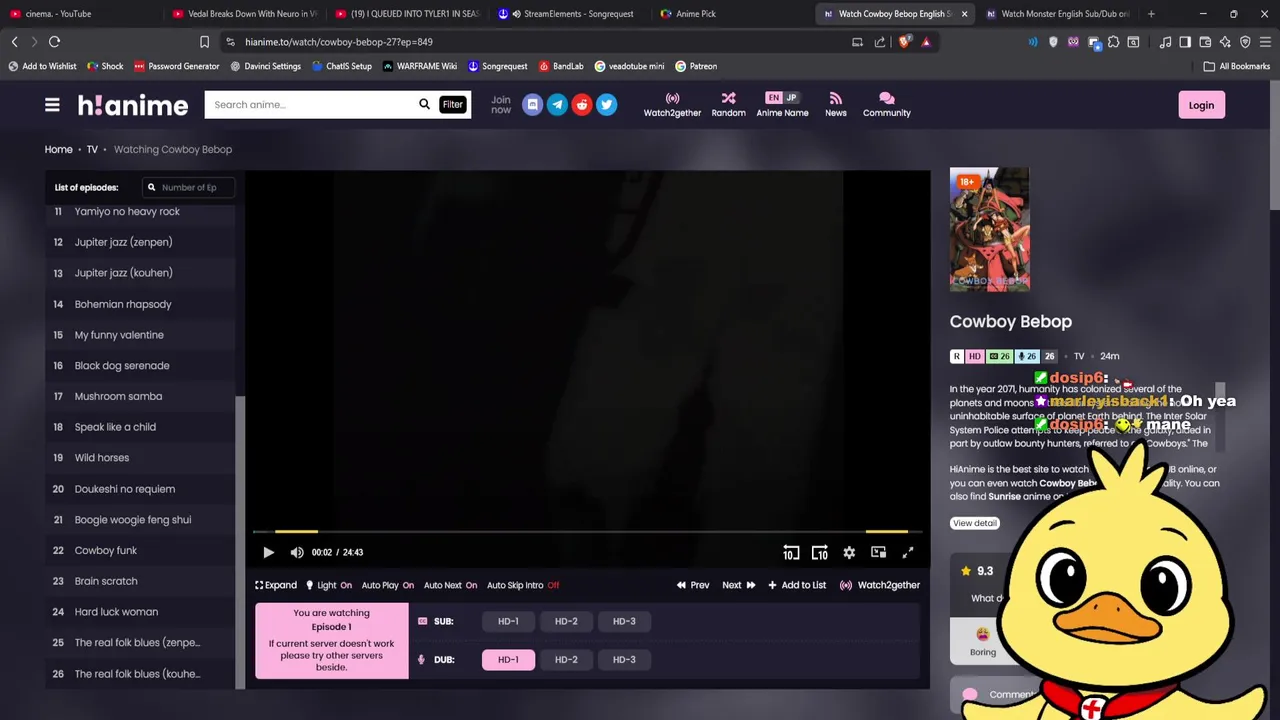The image size is (1280, 720).
Task: Open video player settings gear
Action: pyautogui.click(x=849, y=552)
